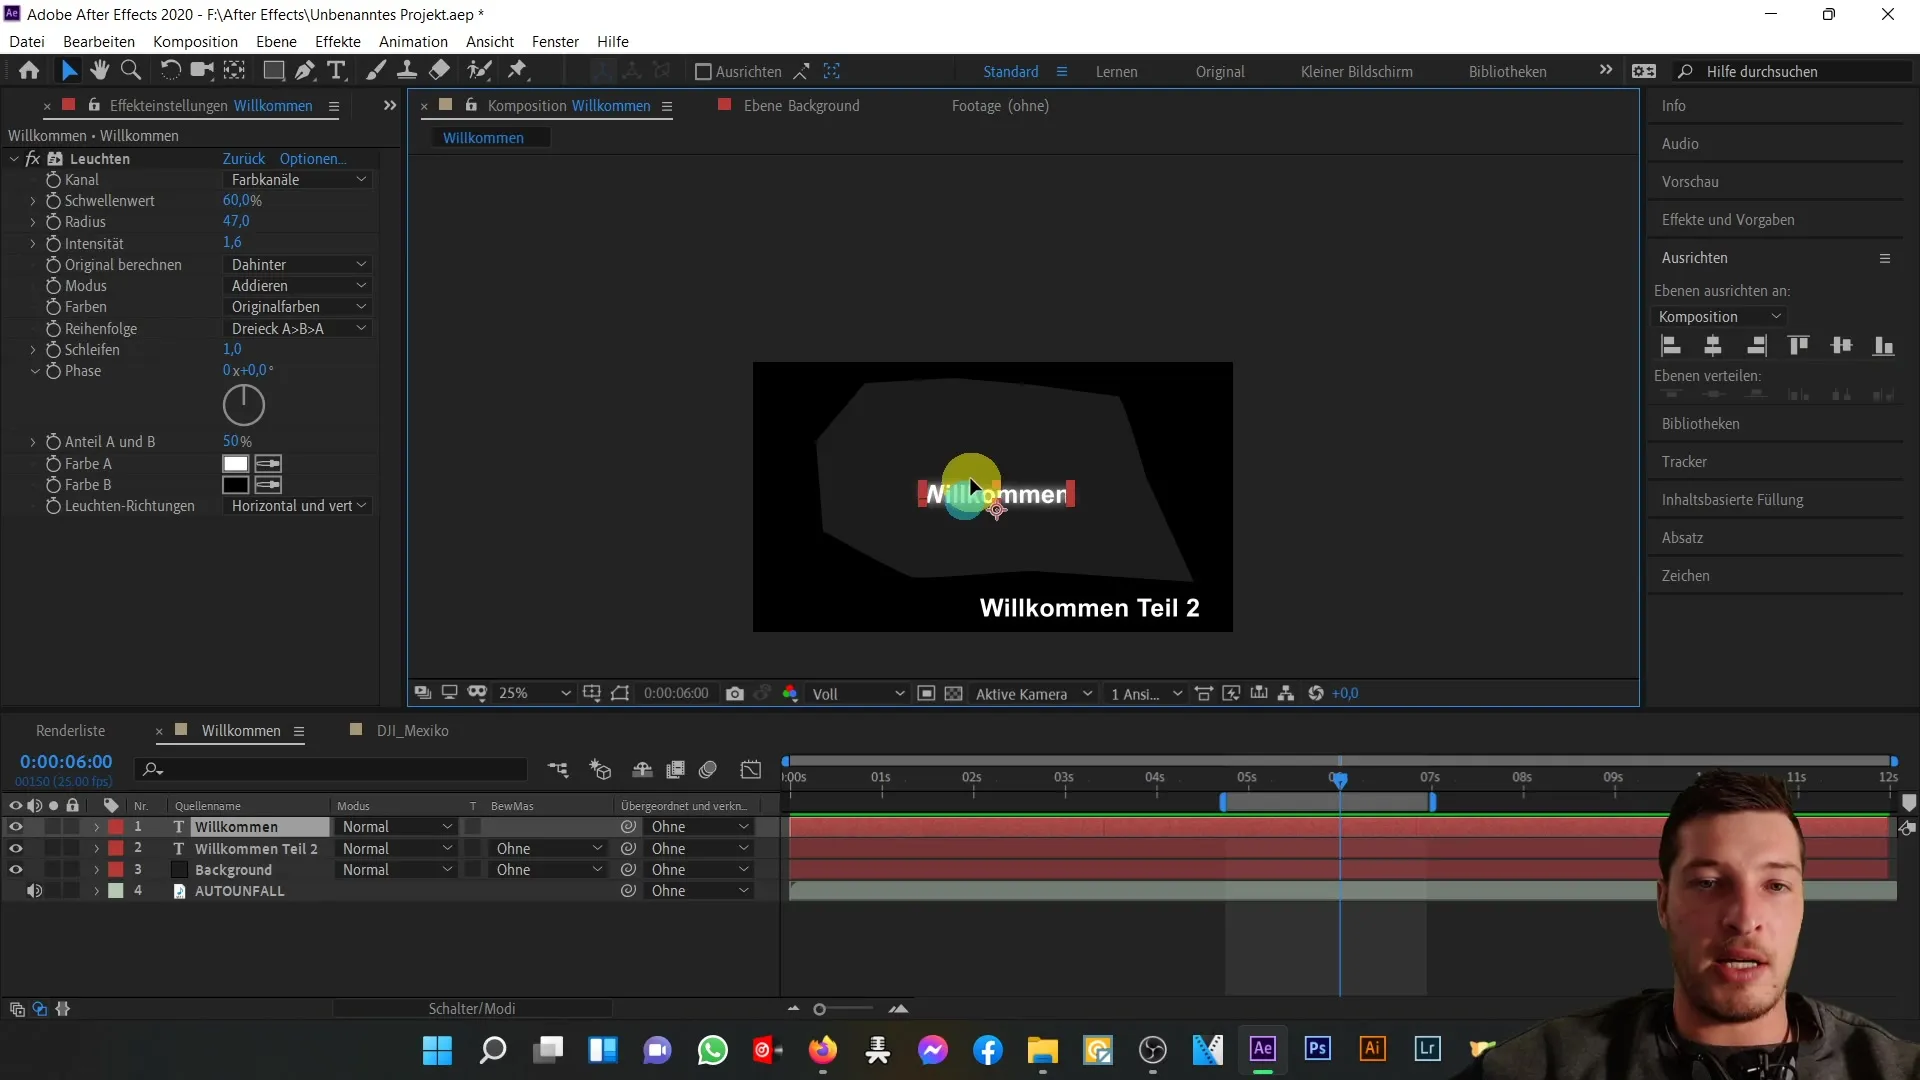Open the Kanal Farbkanäle dropdown
This screenshot has width=1920, height=1080.
click(x=297, y=180)
